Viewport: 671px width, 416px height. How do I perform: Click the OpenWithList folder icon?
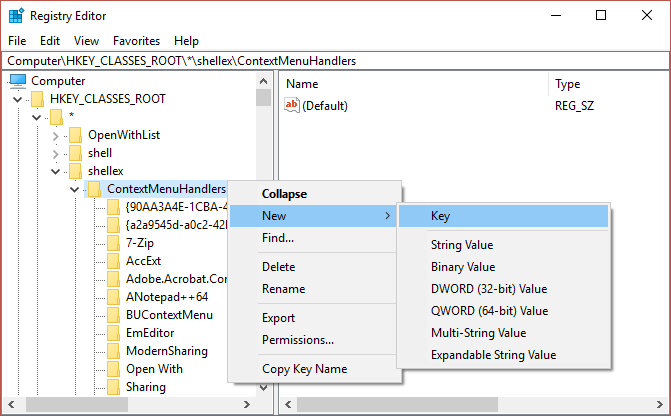tap(75, 135)
